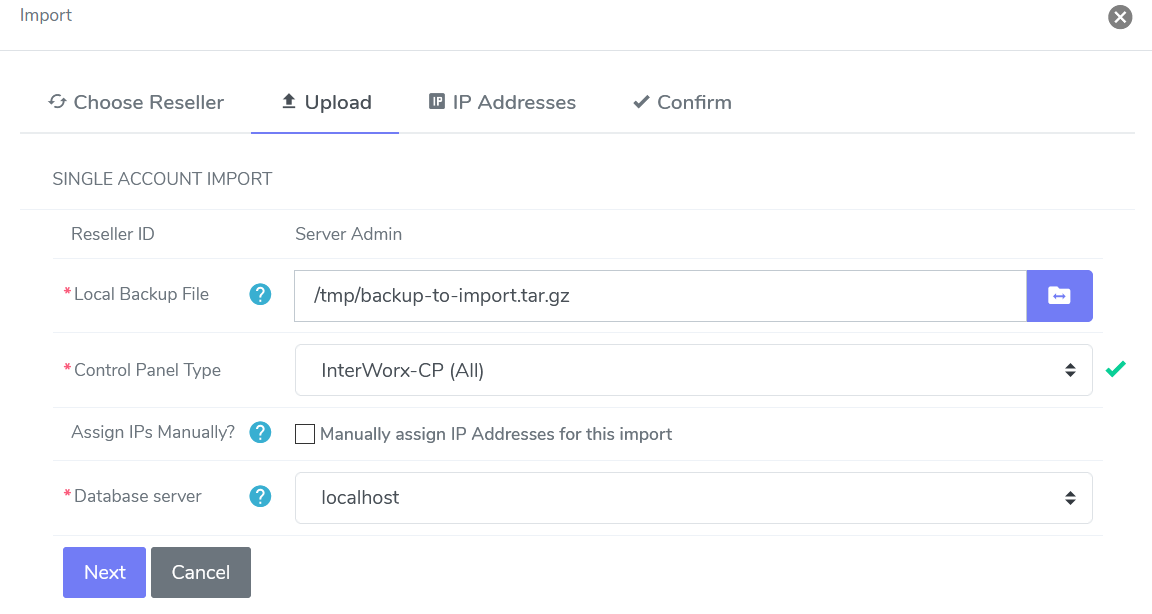Cancel the import process

click(200, 572)
